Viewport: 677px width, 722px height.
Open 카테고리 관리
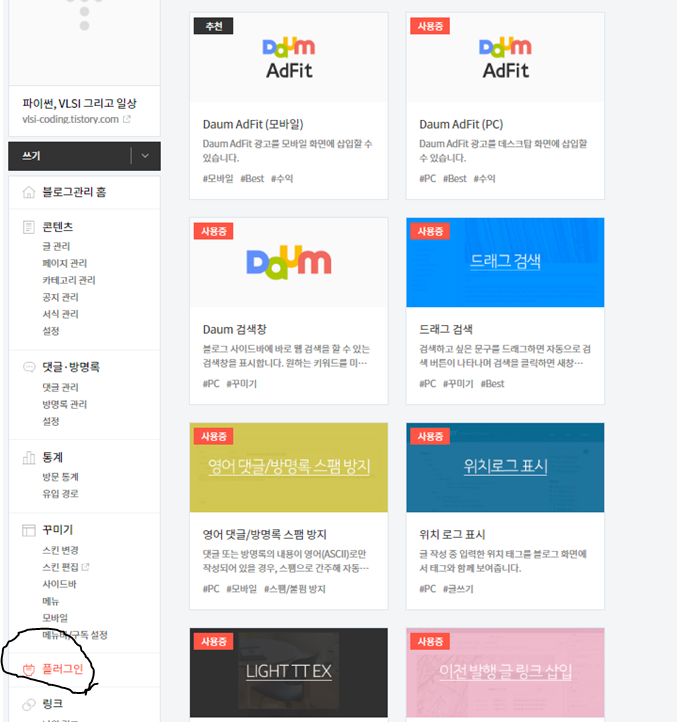[69, 280]
